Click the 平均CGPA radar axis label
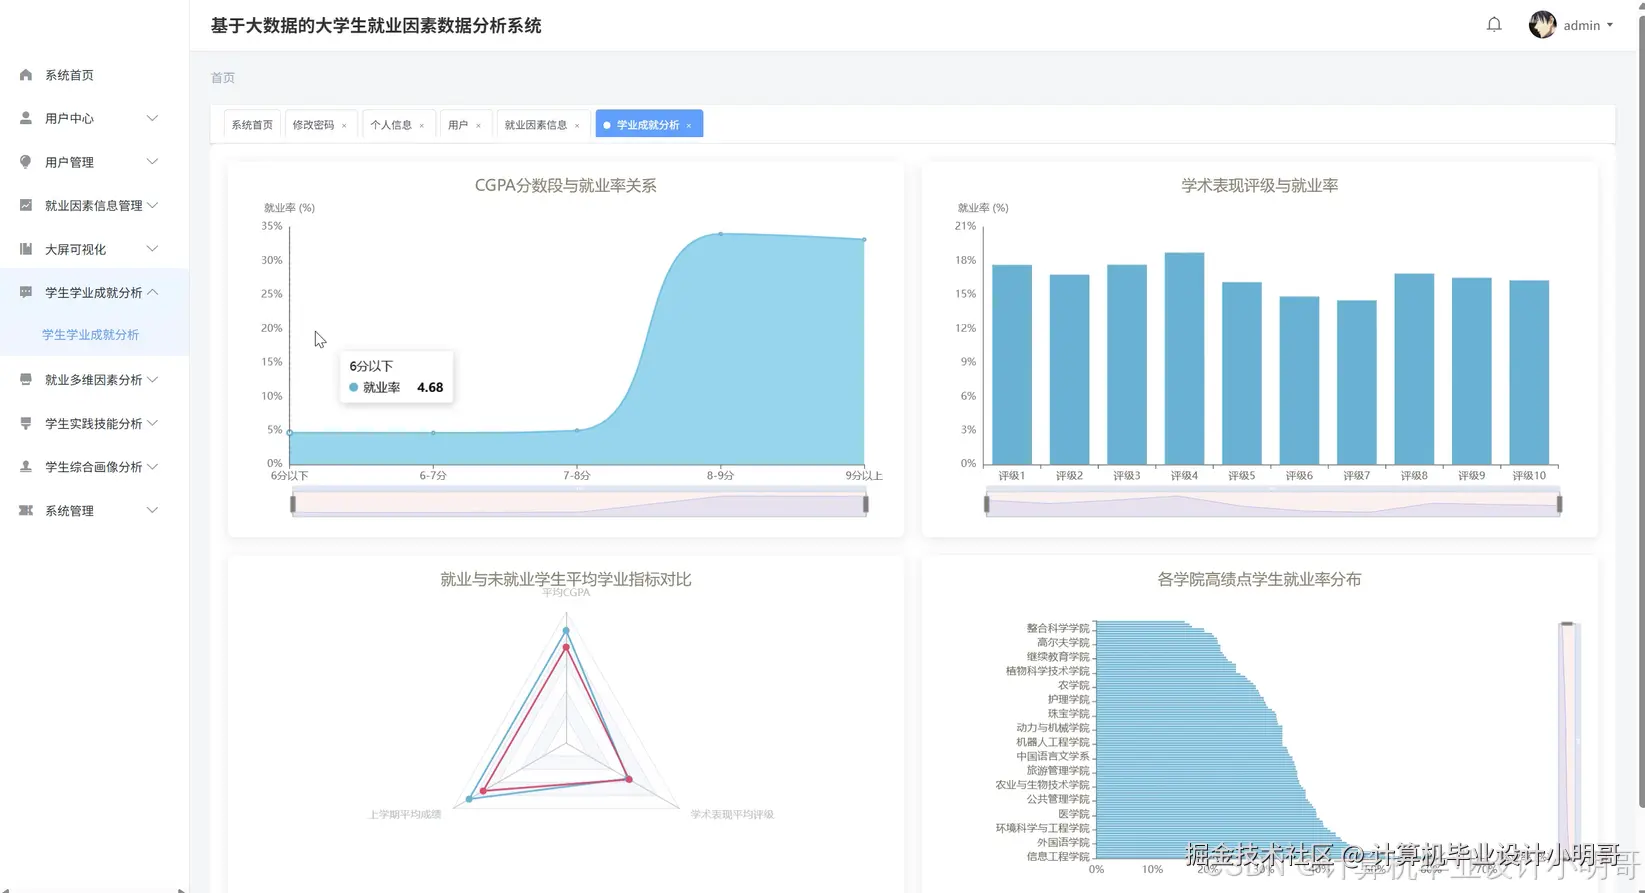Viewport: 1645px width, 893px height. click(x=566, y=593)
